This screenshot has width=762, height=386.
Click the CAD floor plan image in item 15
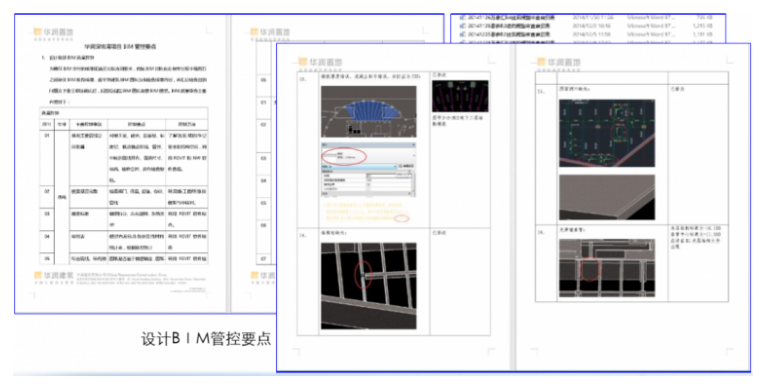(x=607, y=133)
